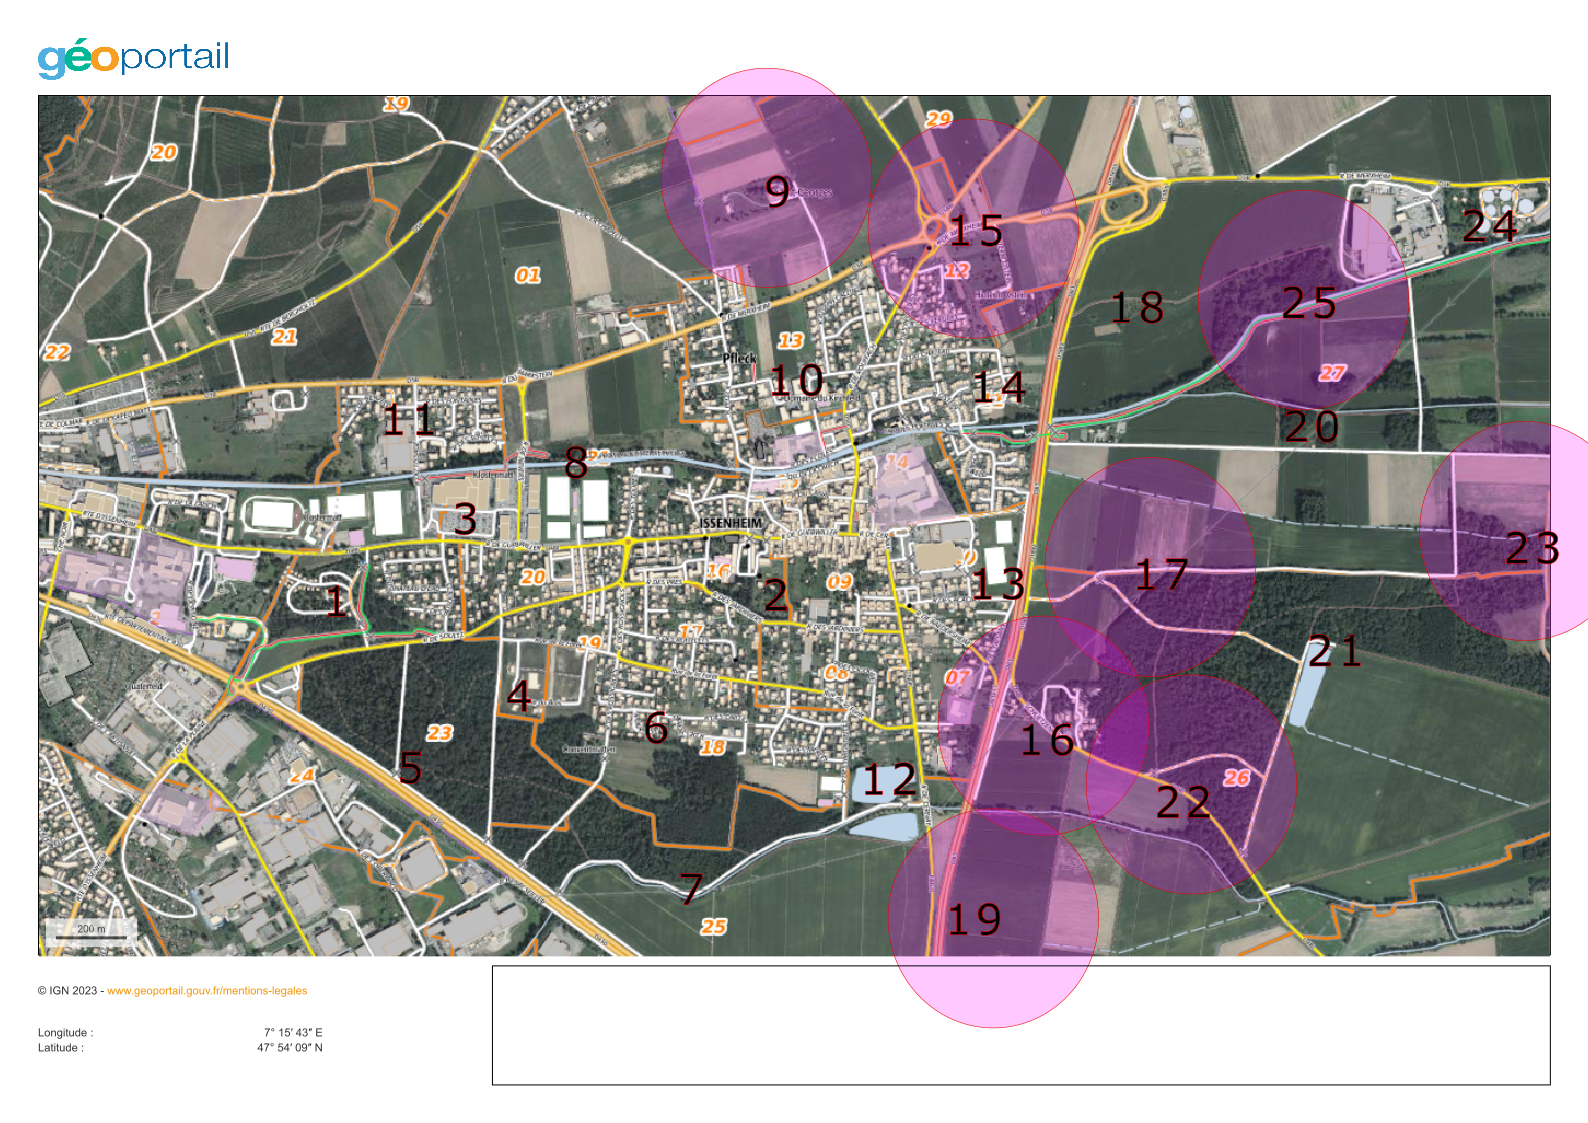Click the black number 11 marker
Screen dimensions: 1588x1123
pos(409,420)
